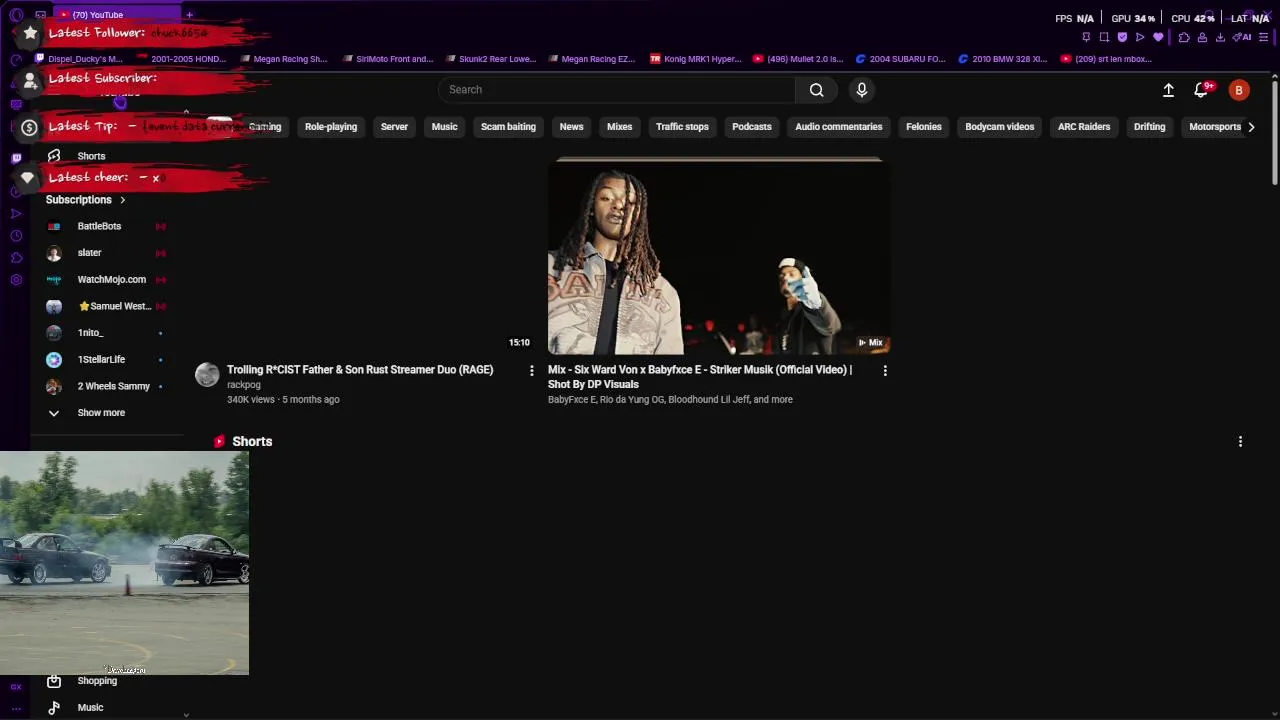Image resolution: width=1280 pixels, height=720 pixels.
Task: Select the Music category chip
Action: click(x=444, y=127)
